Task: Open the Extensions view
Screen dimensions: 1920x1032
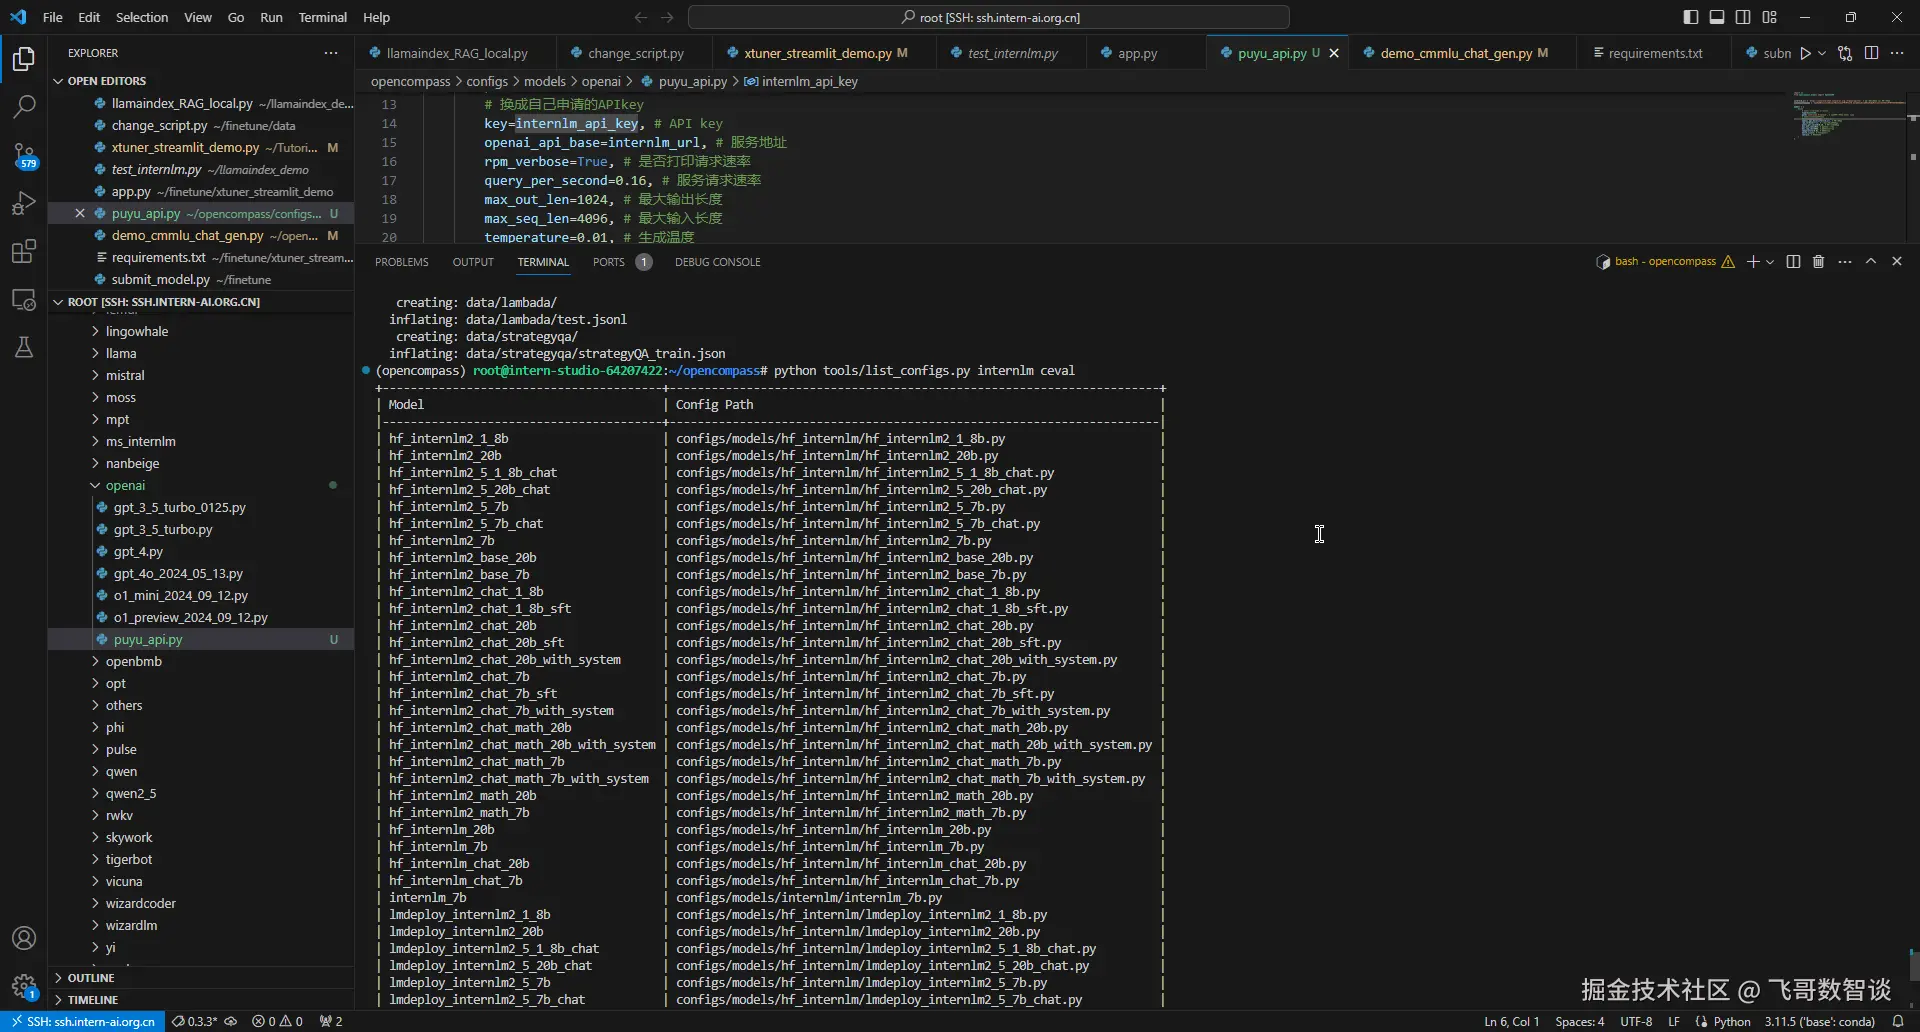Action: 24,251
